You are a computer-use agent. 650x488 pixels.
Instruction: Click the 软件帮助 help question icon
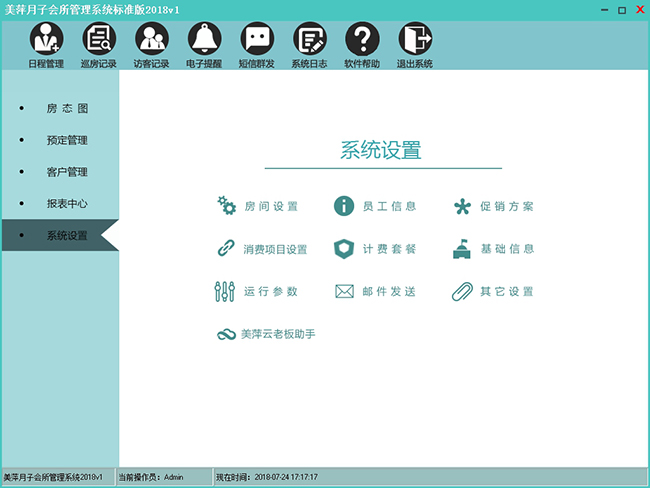point(362,40)
